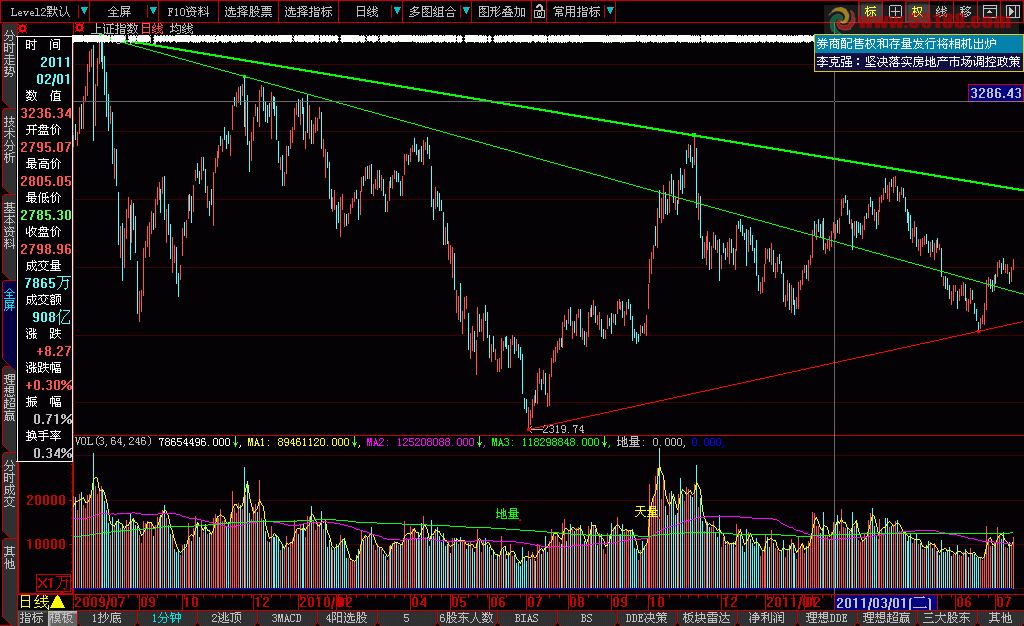Toggle the 标 indicator marker button

[x=871, y=12]
